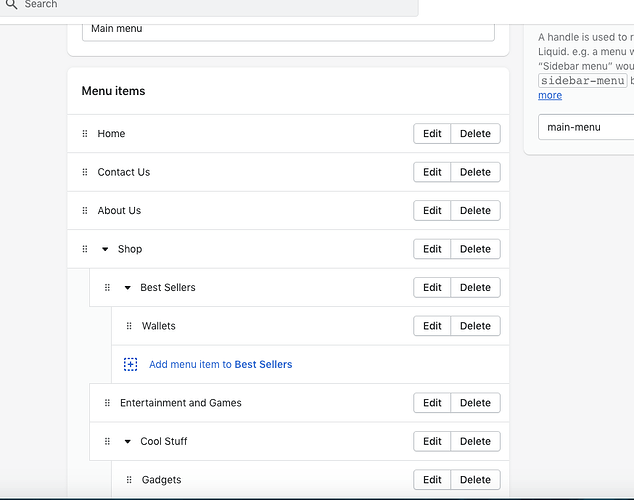Viewport: 634px width, 500px height.
Task: Click the search magnifier icon
Action: (x=11, y=4)
